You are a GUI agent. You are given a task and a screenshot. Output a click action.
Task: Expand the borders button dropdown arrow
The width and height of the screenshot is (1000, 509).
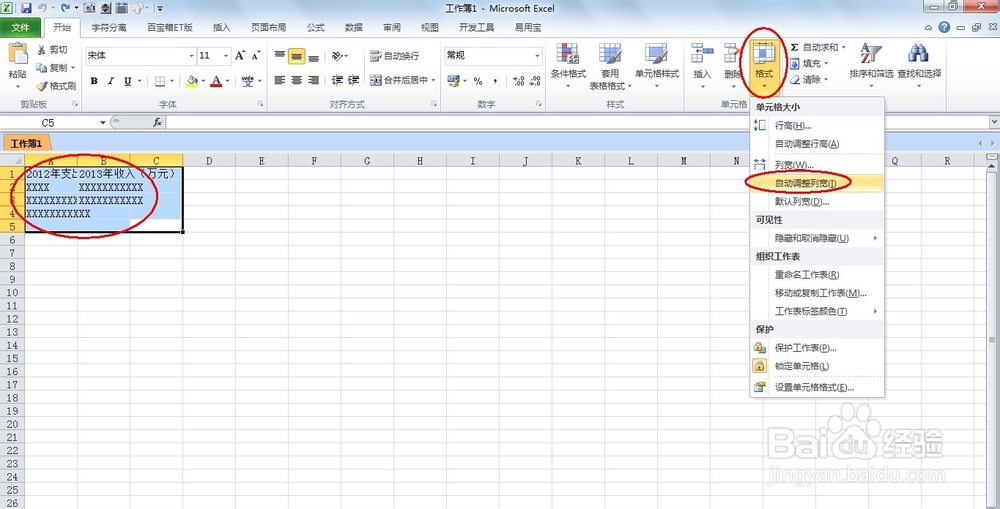point(172,81)
